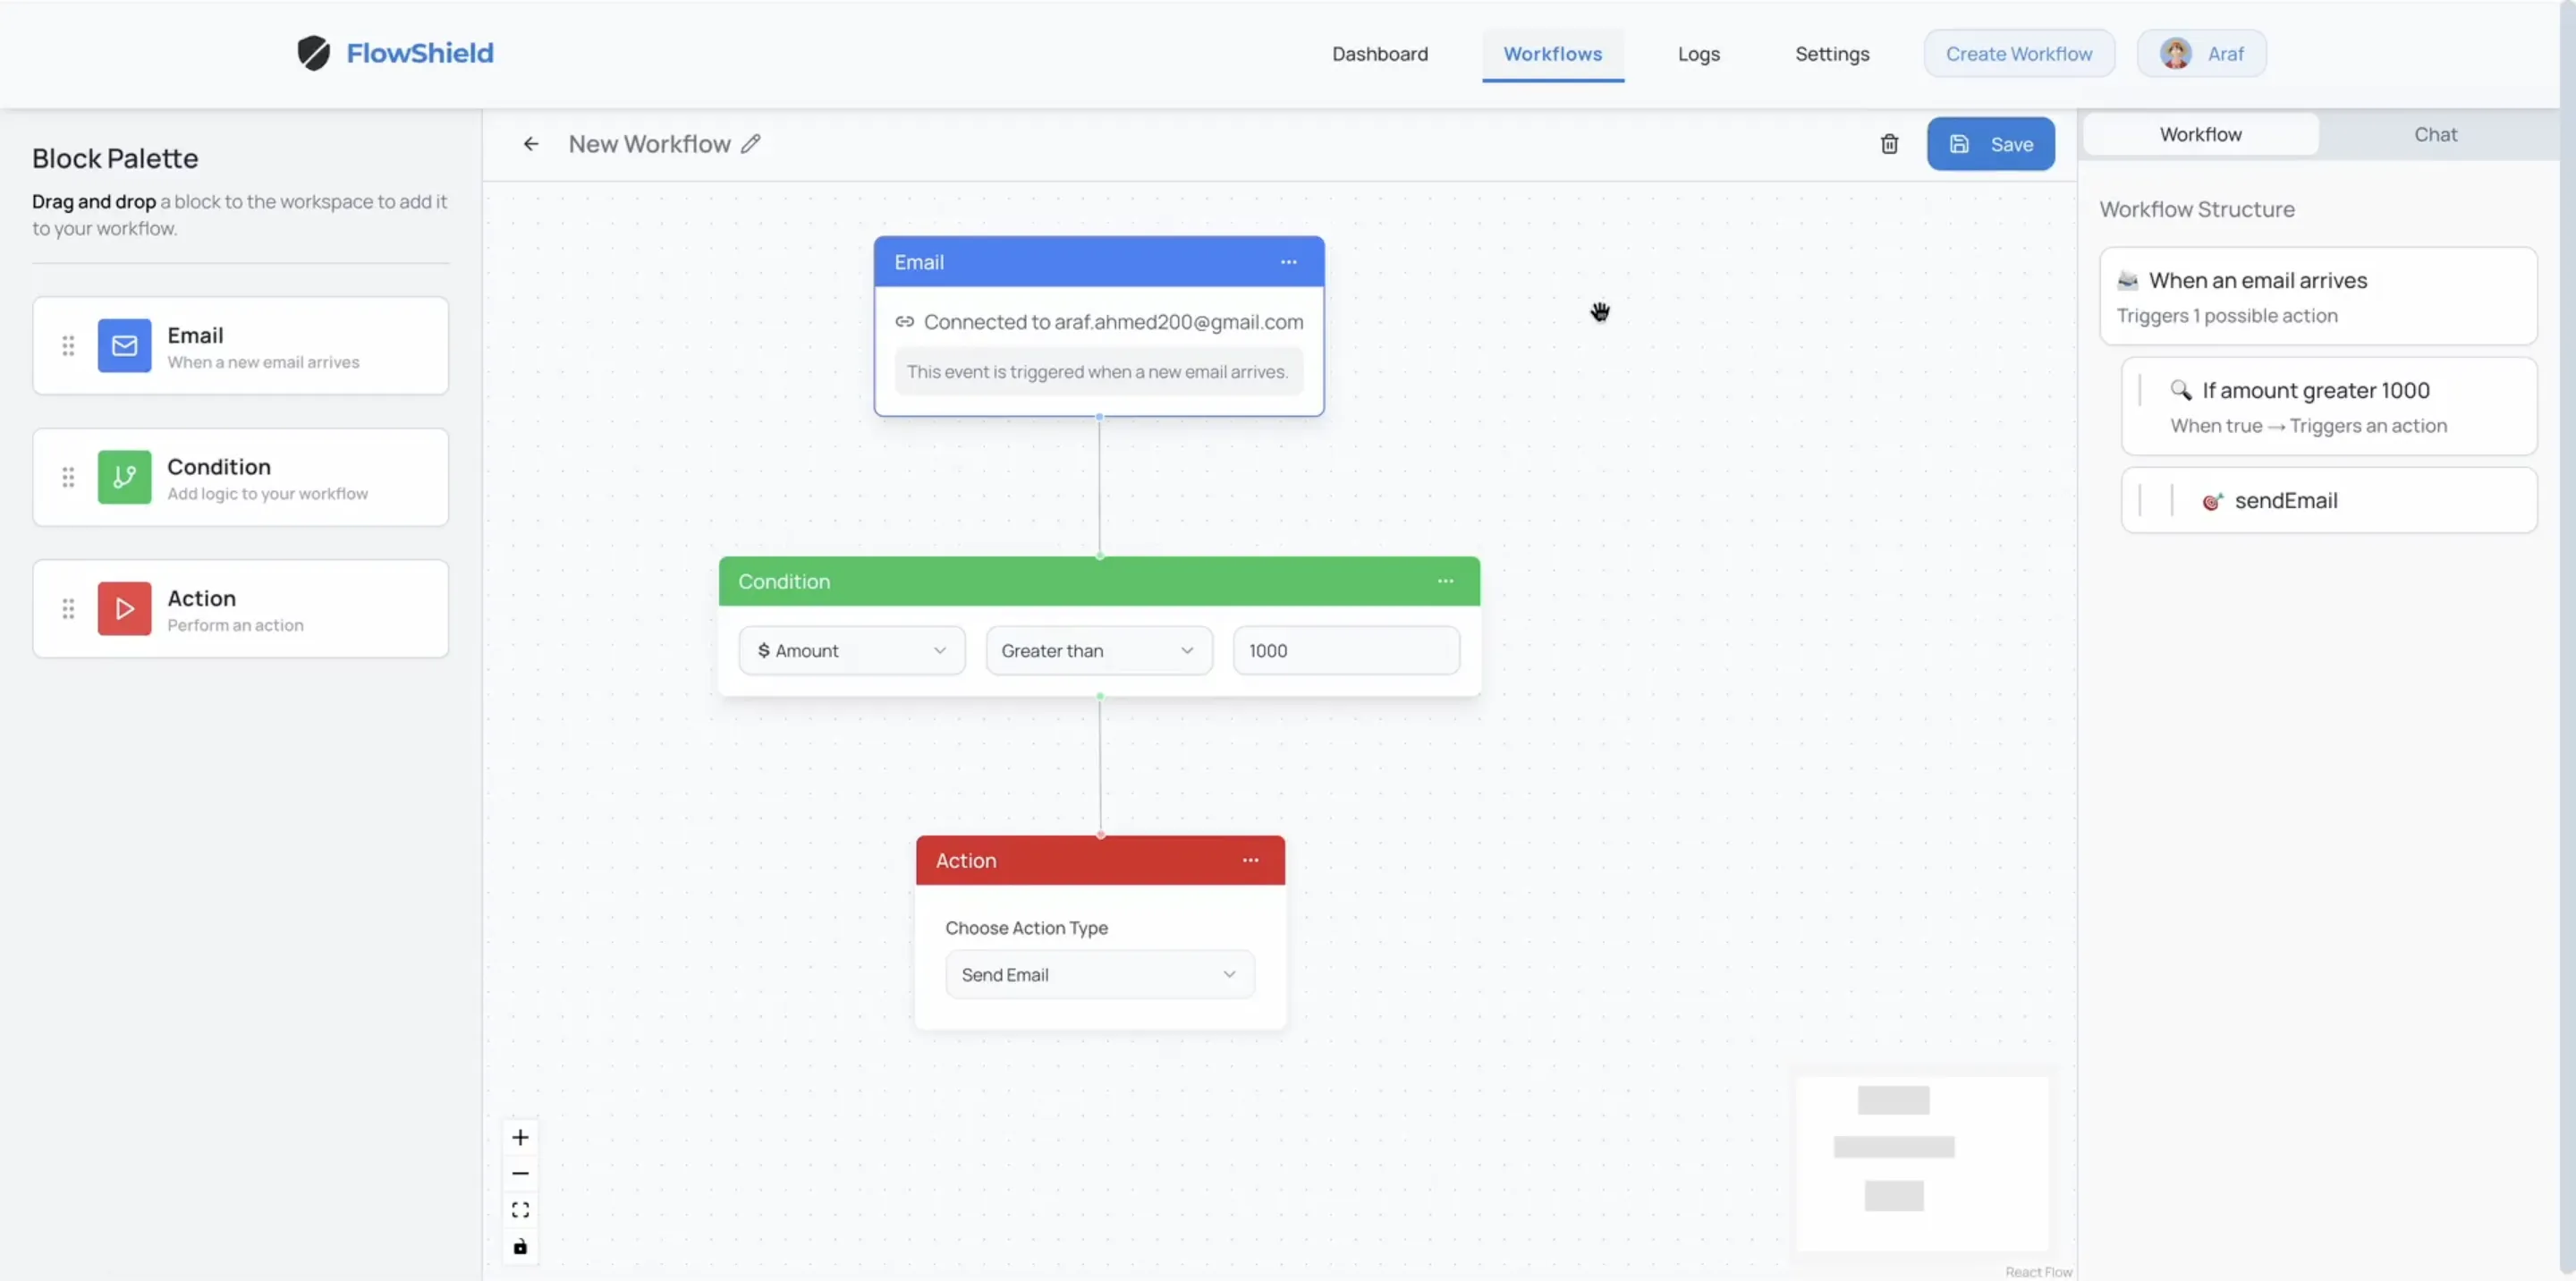
Task: Toggle canvas interactivity lock
Action: coord(520,1247)
